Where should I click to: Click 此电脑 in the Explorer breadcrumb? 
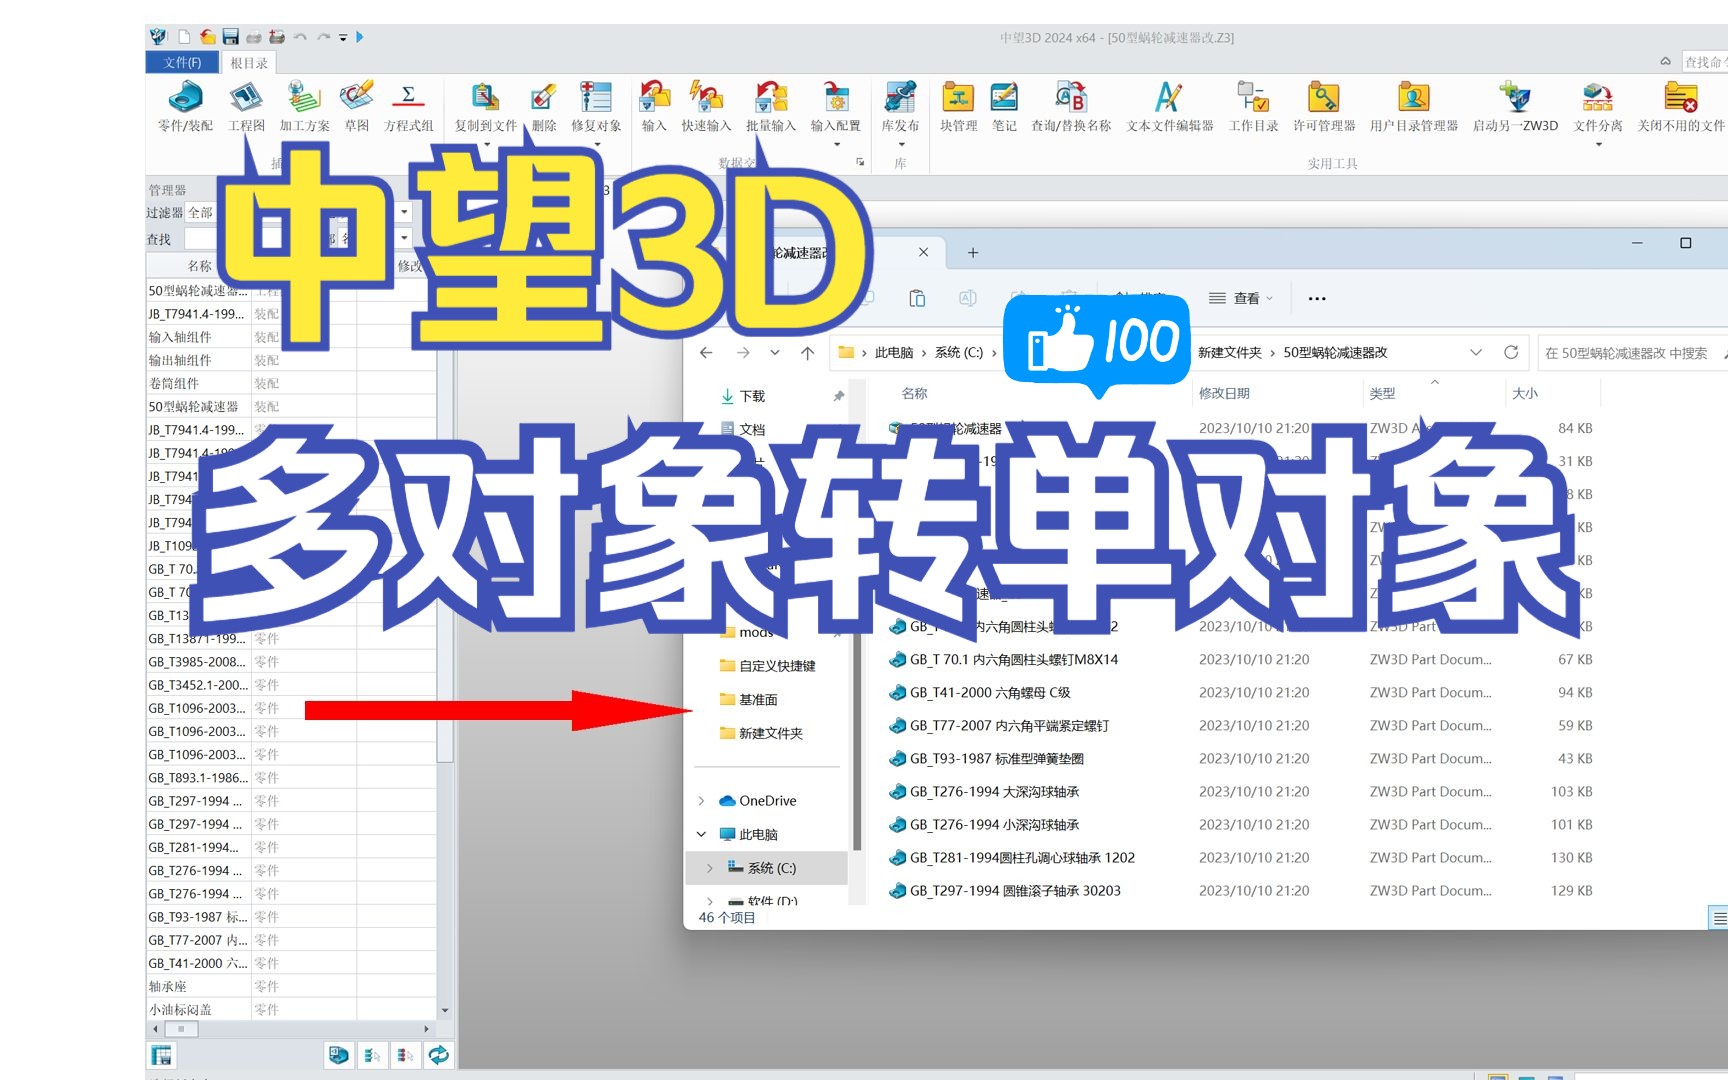pyautogui.click(x=894, y=352)
